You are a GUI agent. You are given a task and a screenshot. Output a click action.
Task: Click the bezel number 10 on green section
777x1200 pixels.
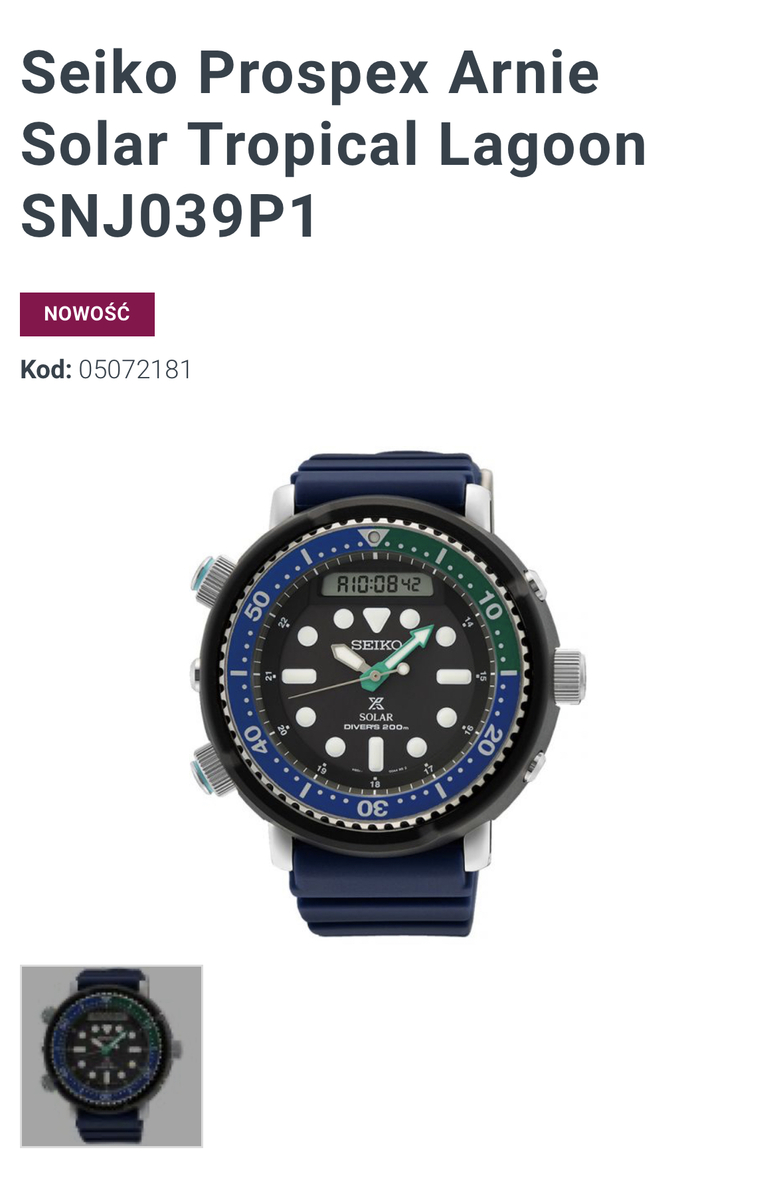pyautogui.click(x=491, y=603)
